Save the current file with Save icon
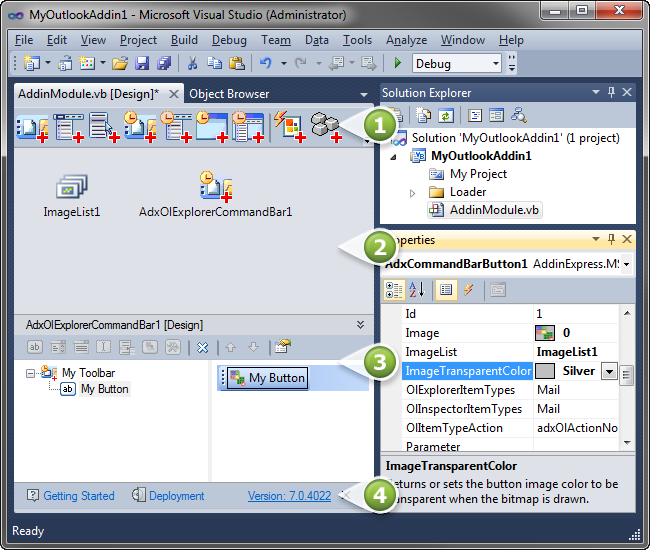The width and height of the screenshot is (650, 550). (142, 63)
